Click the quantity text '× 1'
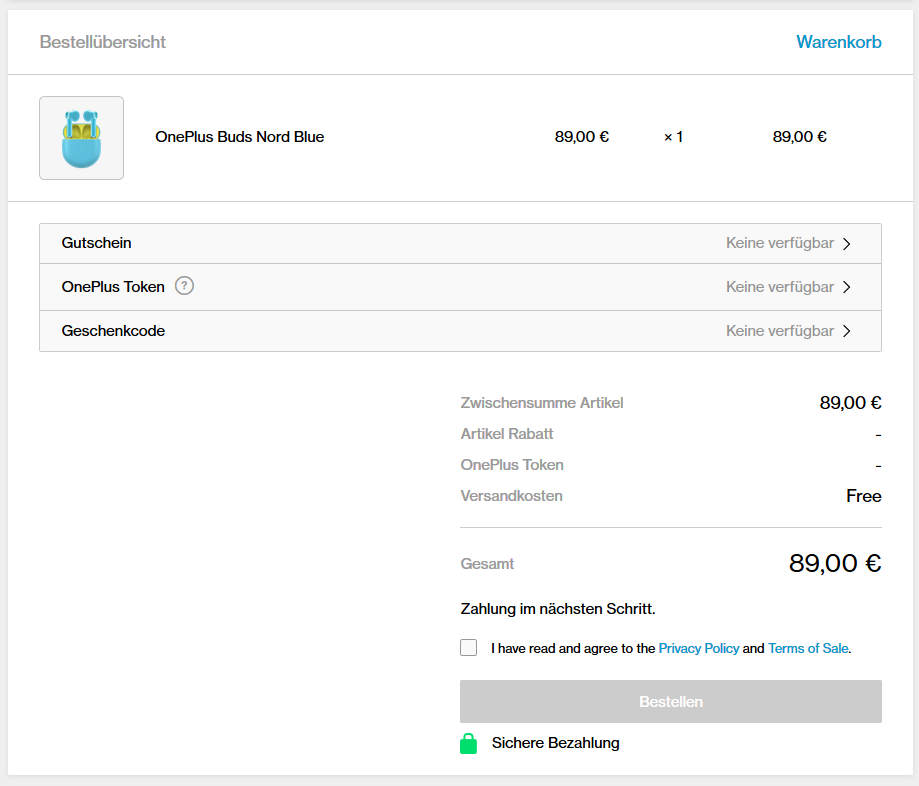Image resolution: width=919 pixels, height=786 pixels. (673, 137)
